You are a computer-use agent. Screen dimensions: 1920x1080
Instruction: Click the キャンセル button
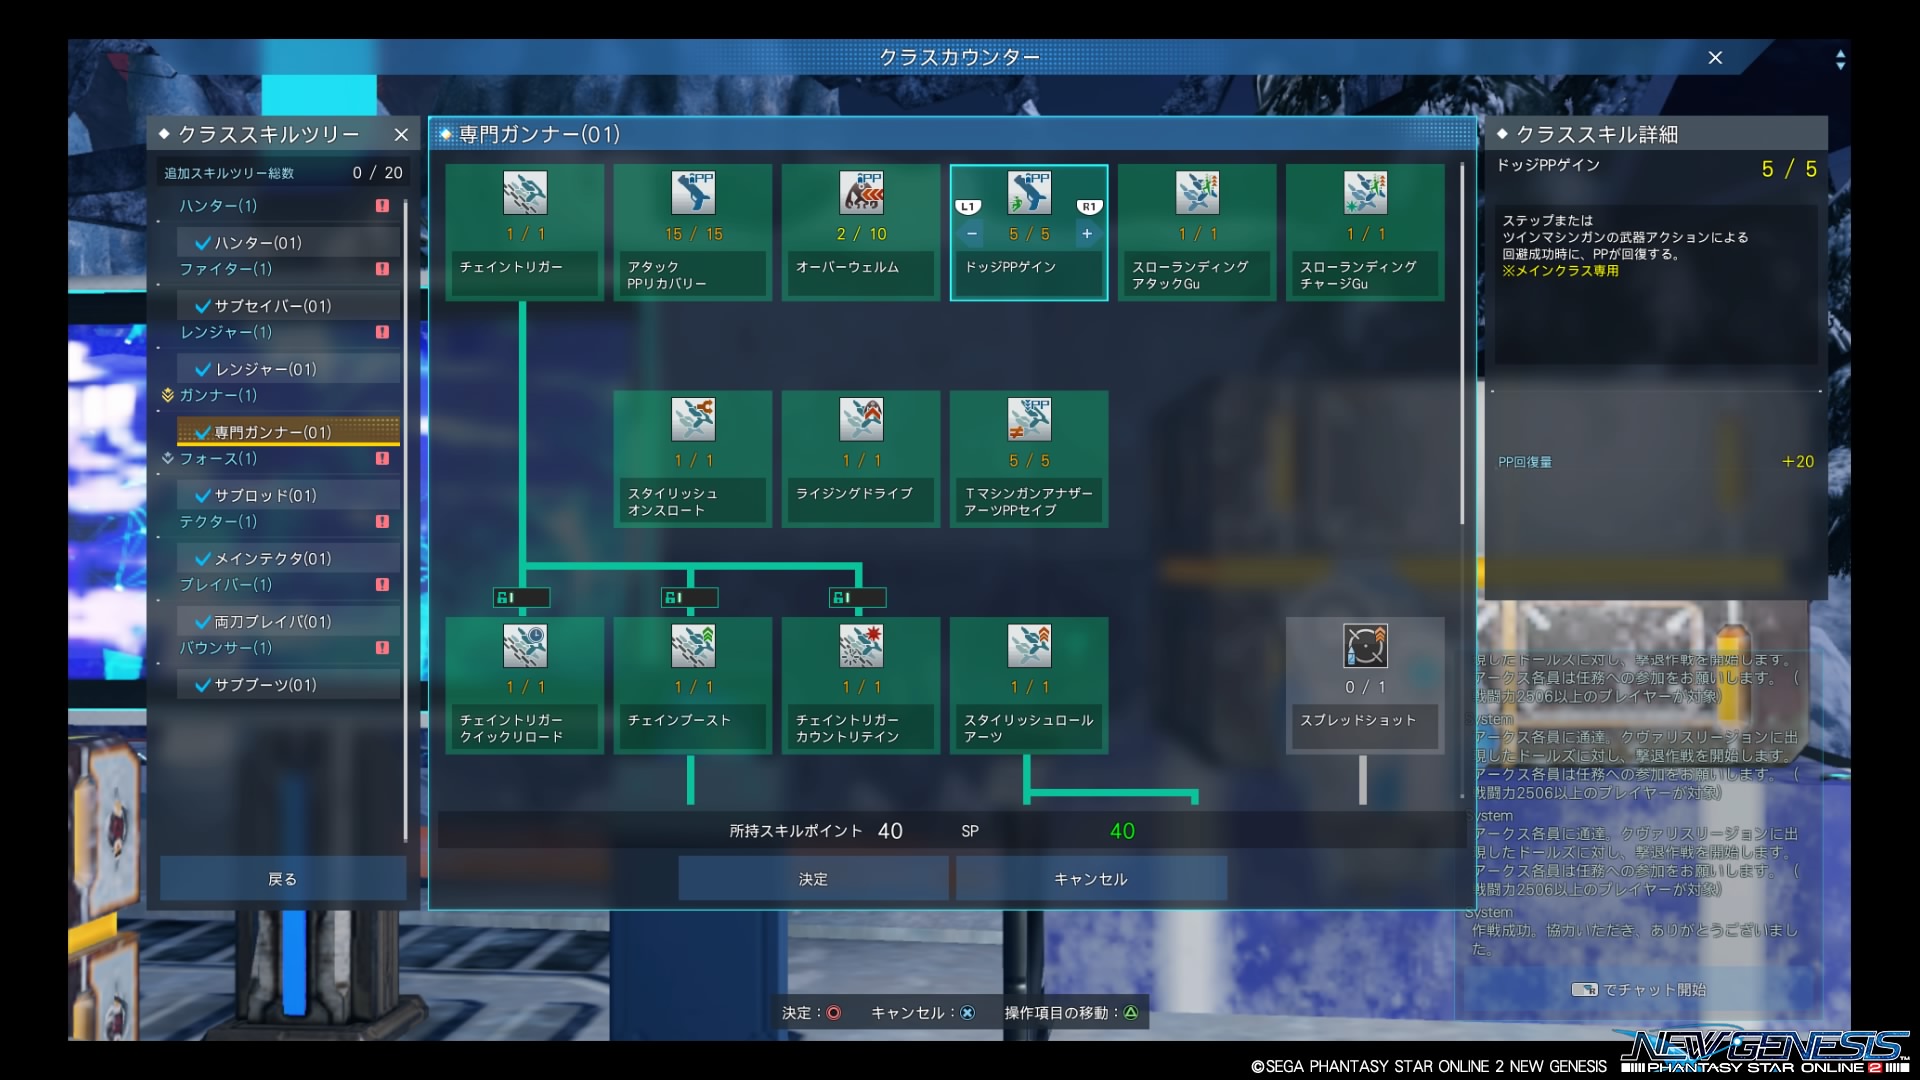[x=1091, y=879]
